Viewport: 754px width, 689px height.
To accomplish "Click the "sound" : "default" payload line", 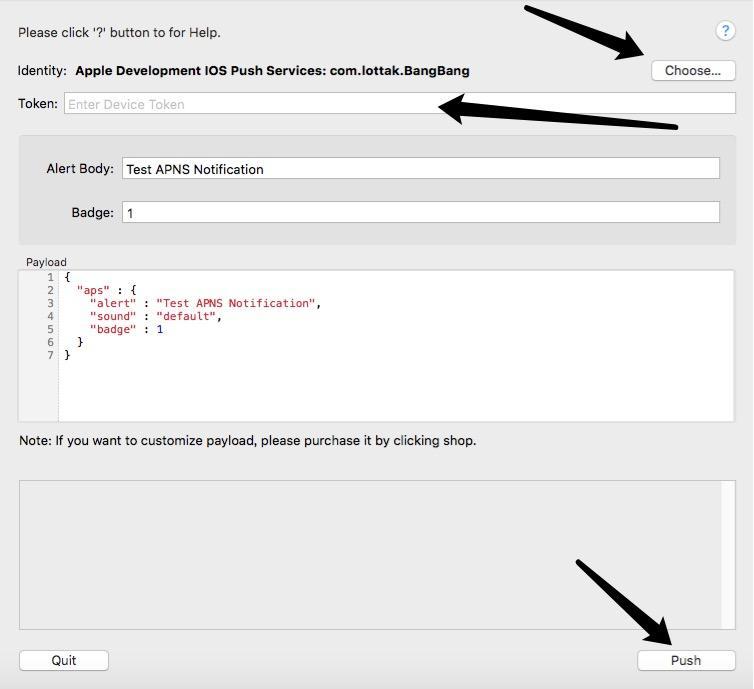I will point(155,316).
